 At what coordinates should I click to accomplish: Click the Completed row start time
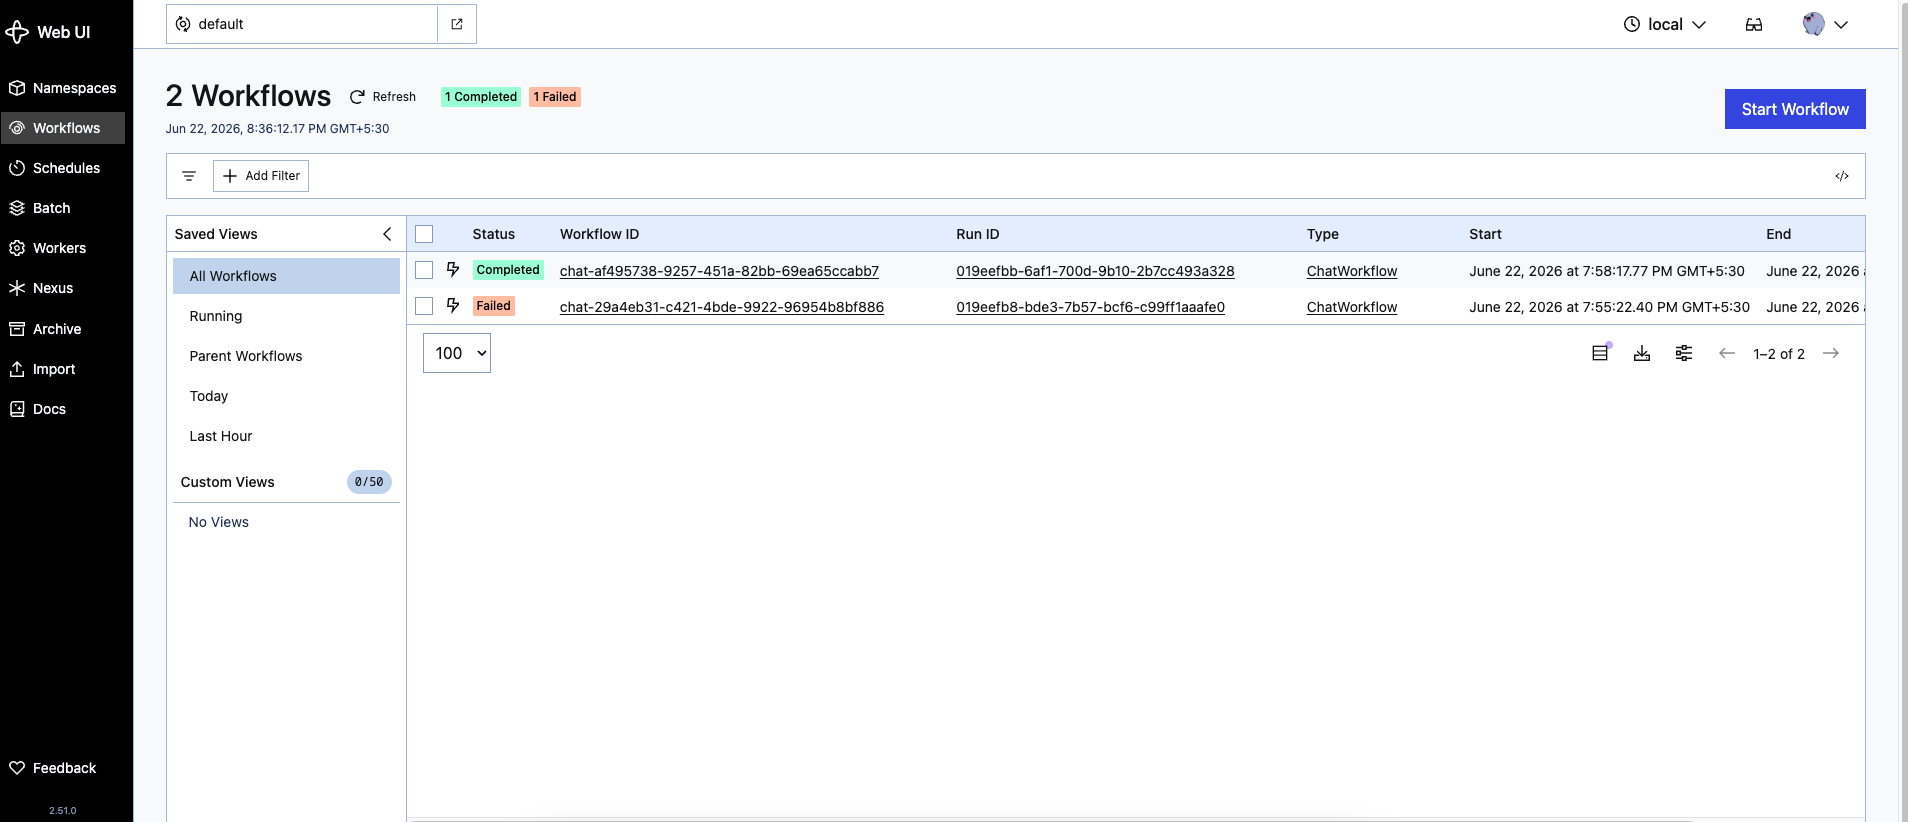(x=1607, y=271)
